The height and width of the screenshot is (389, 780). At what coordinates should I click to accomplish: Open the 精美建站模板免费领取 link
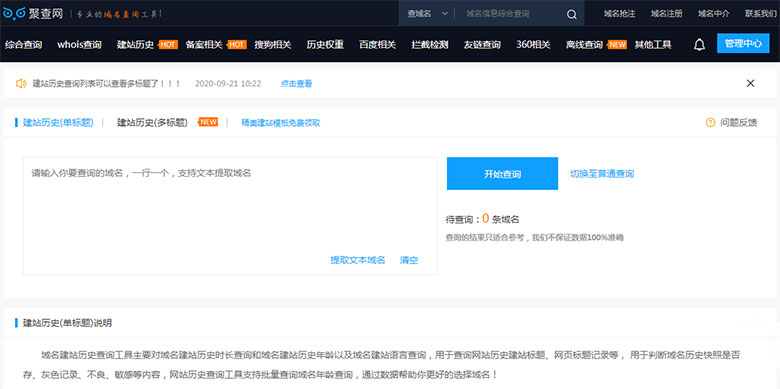281,123
